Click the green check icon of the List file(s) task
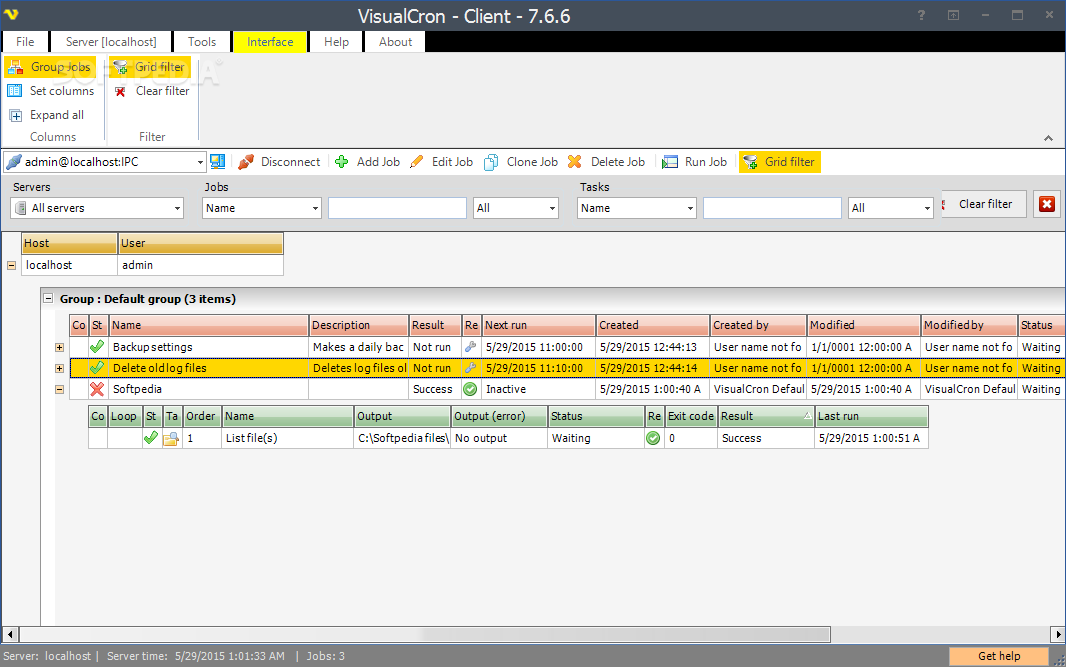 tap(151, 438)
